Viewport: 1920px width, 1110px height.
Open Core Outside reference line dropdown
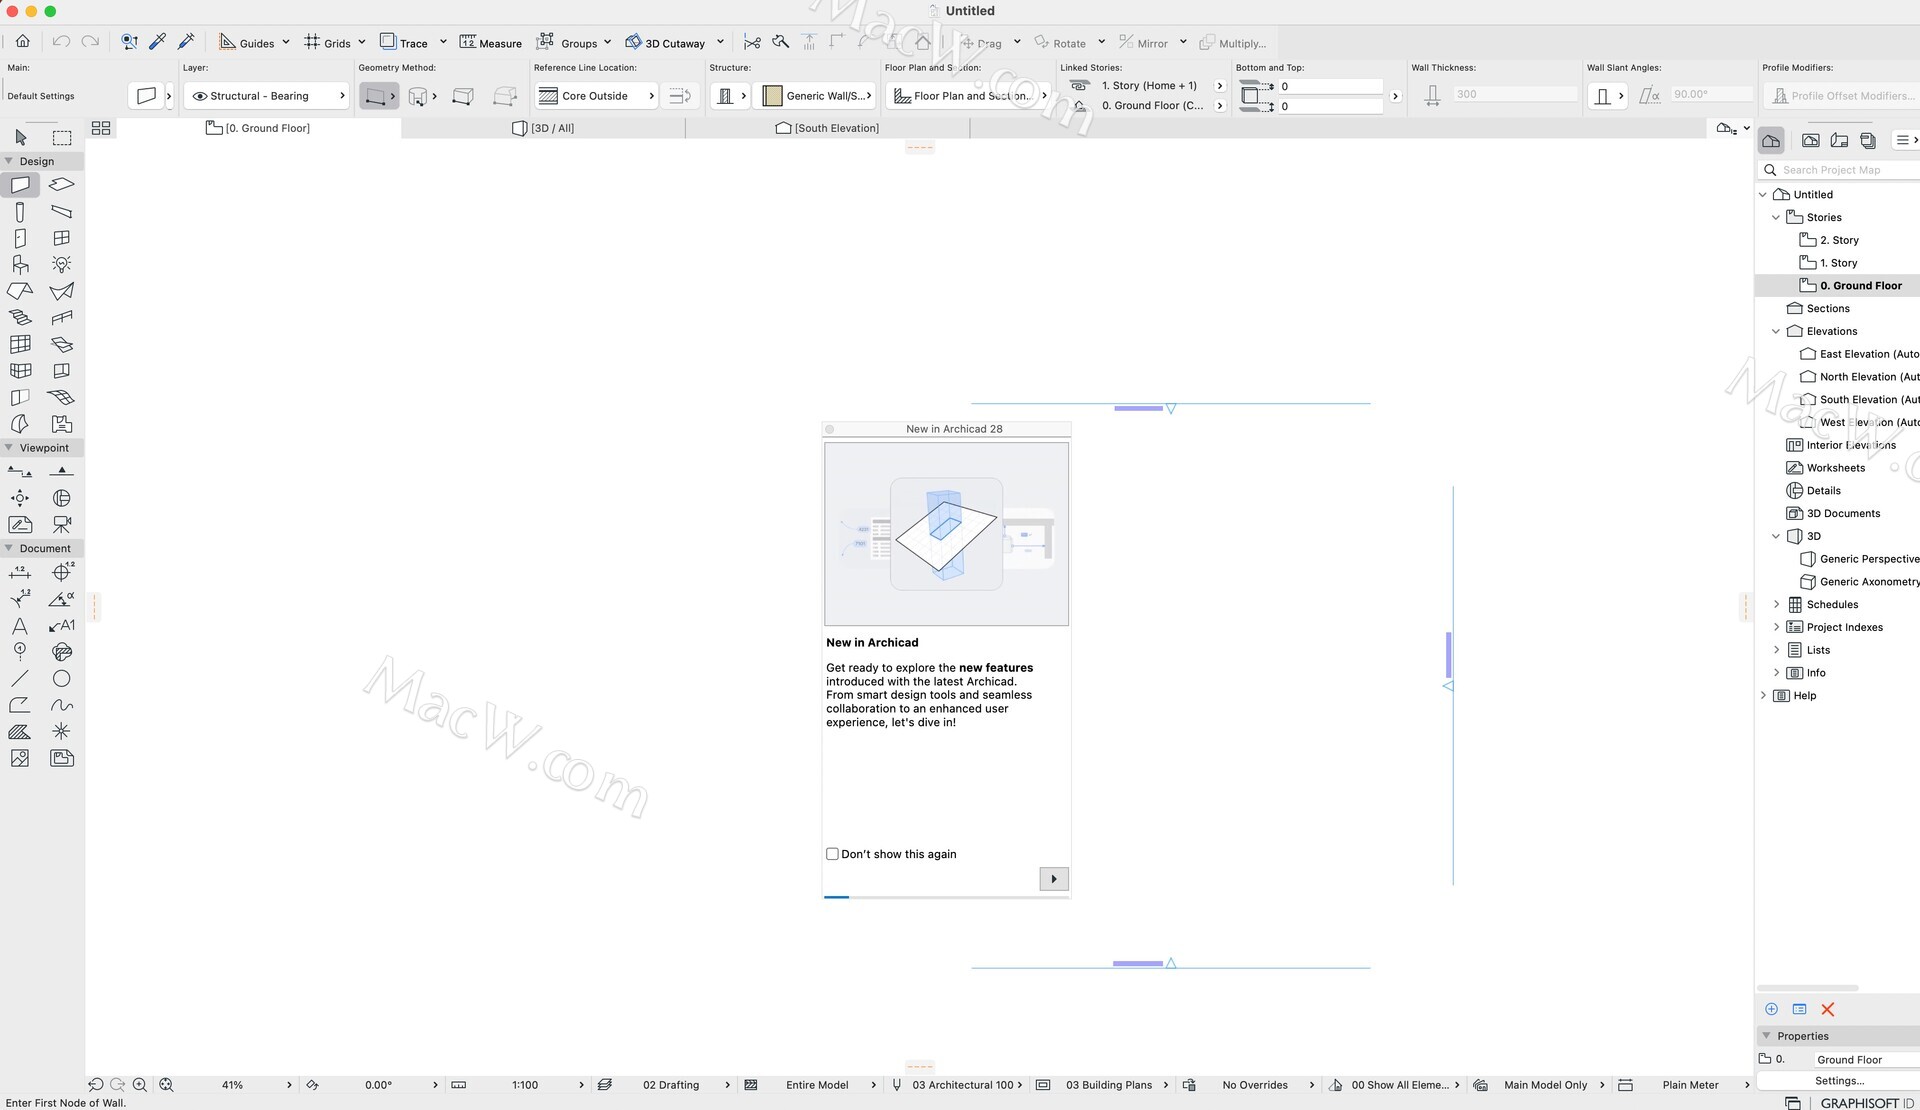(x=596, y=96)
